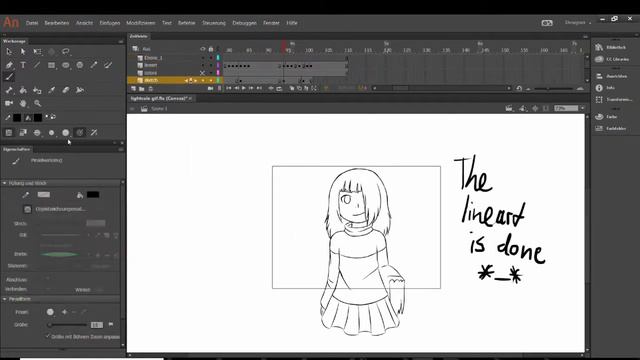Viewport: 640px width, 360px height.
Task: Open the Pinsel shape picker in properties
Action: click(50, 312)
